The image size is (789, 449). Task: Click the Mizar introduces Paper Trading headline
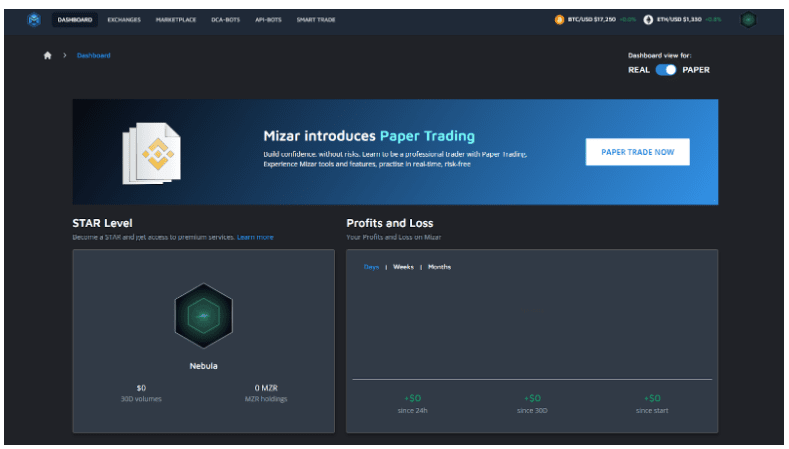[x=369, y=136]
